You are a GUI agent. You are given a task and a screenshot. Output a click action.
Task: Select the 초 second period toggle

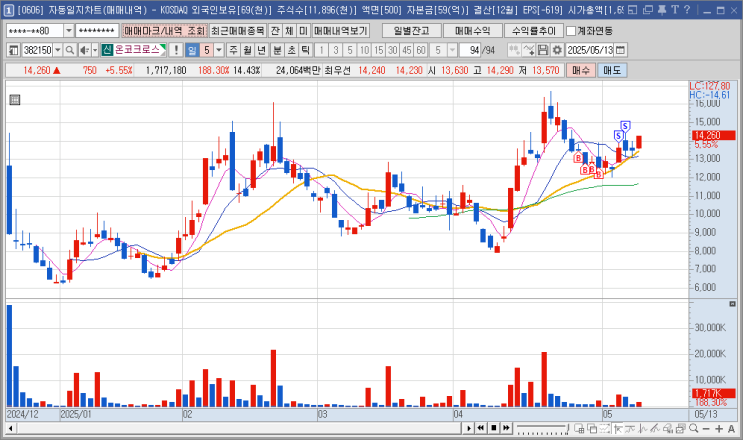pos(291,50)
